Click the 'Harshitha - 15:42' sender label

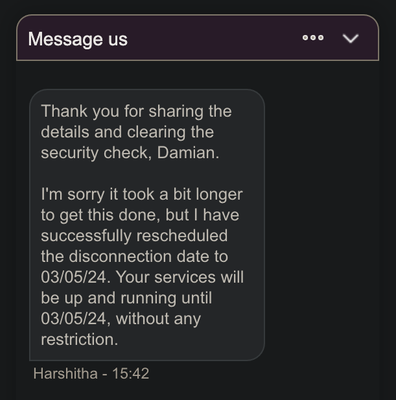click(91, 373)
